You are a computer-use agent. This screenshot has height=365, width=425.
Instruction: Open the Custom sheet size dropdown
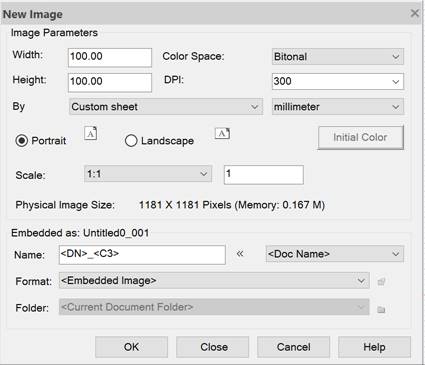coord(166,107)
